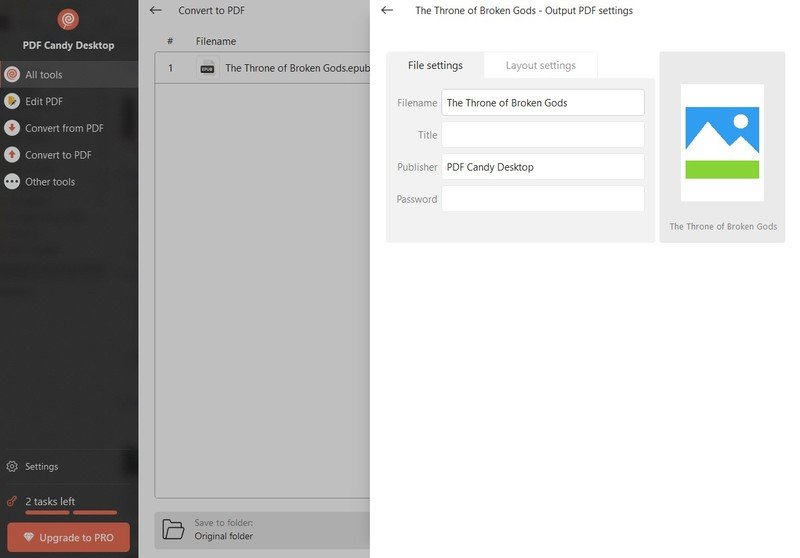Go back from Convert to PDF screen
The width and height of the screenshot is (800, 558).
(x=155, y=10)
